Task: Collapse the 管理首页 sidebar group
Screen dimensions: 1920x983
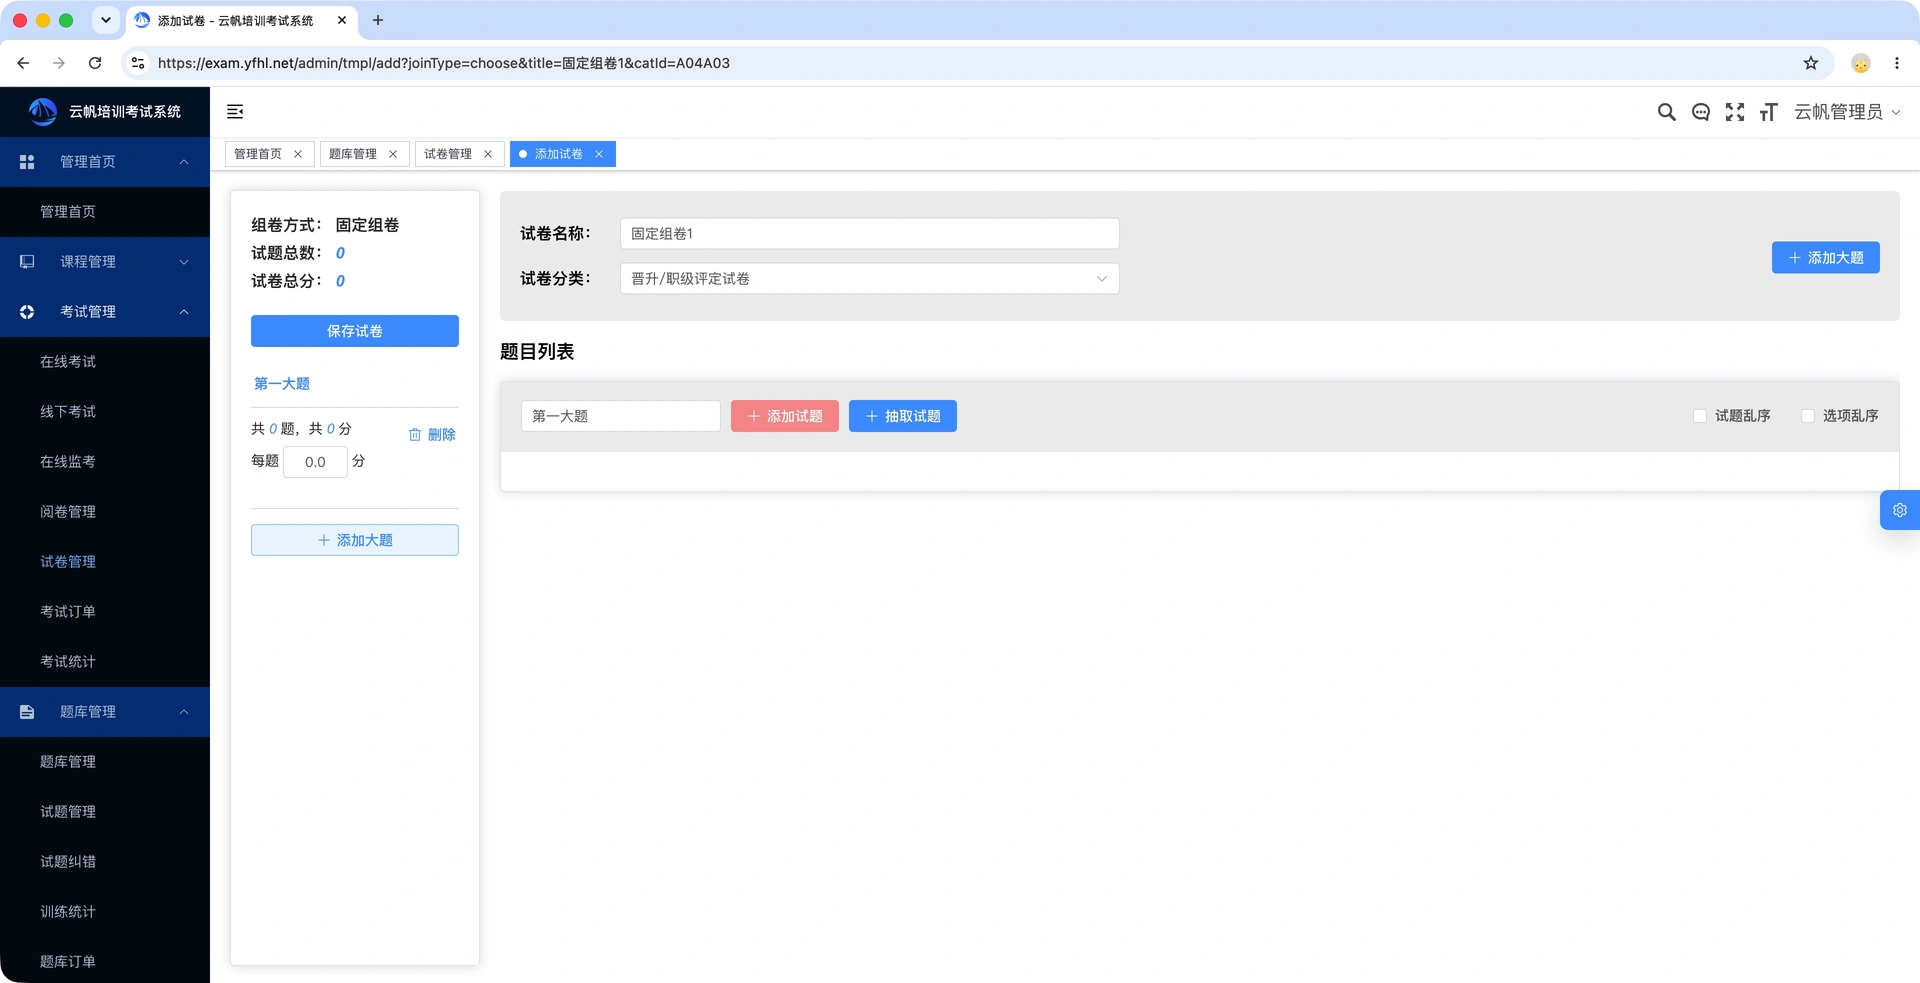Action: (105, 162)
